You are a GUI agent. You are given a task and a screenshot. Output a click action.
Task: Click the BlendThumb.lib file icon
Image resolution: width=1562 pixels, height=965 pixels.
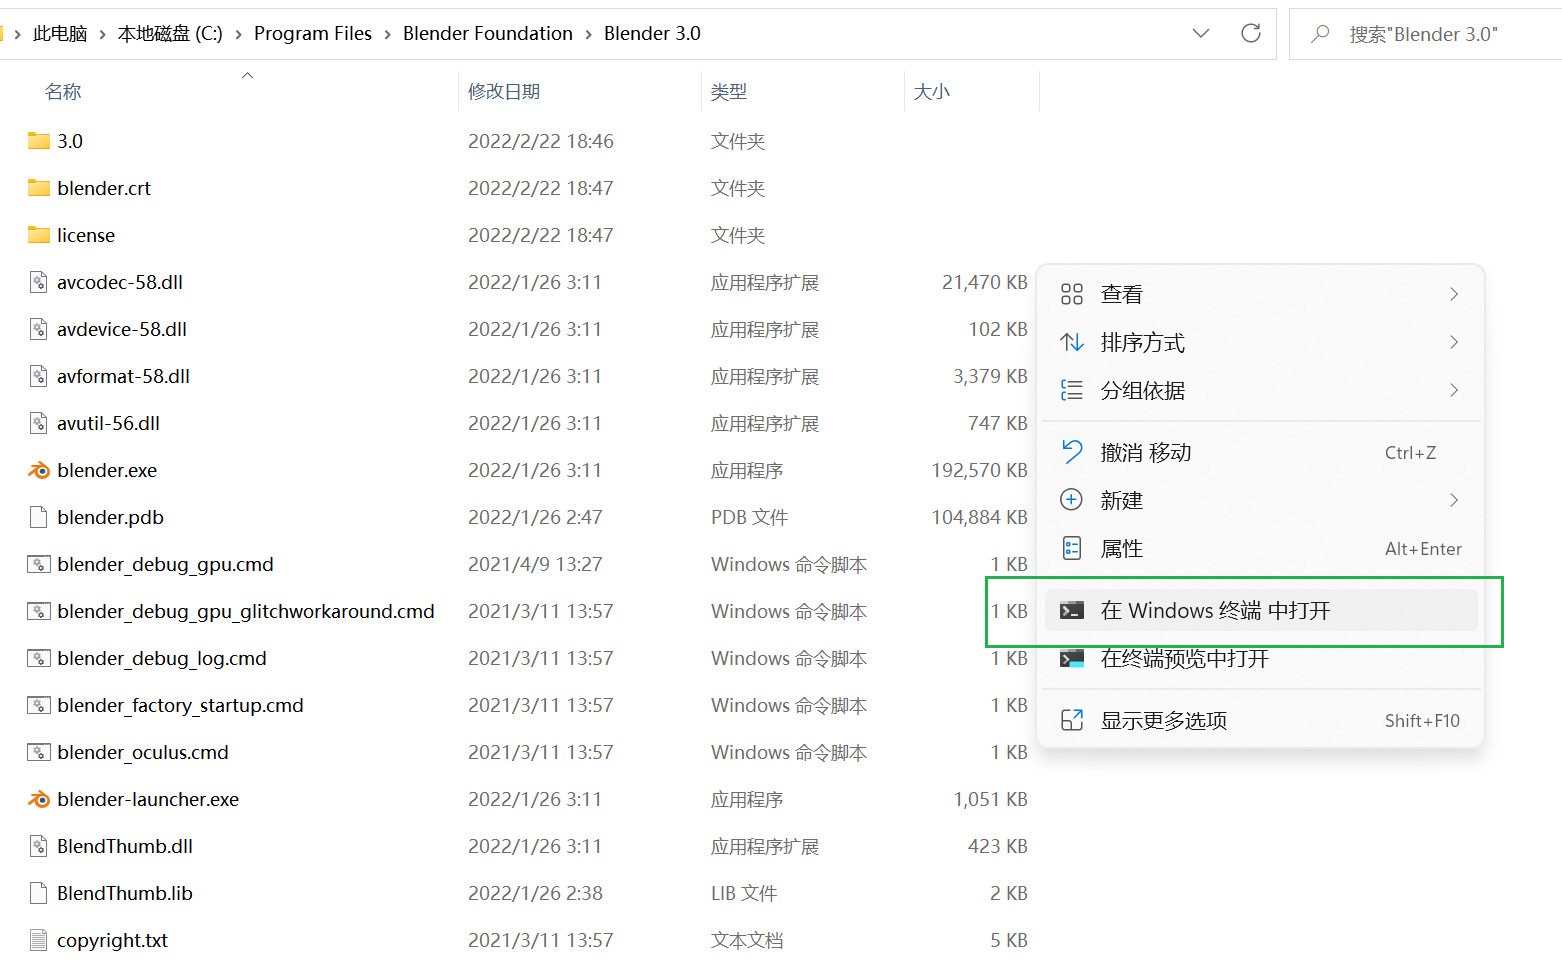coord(39,893)
